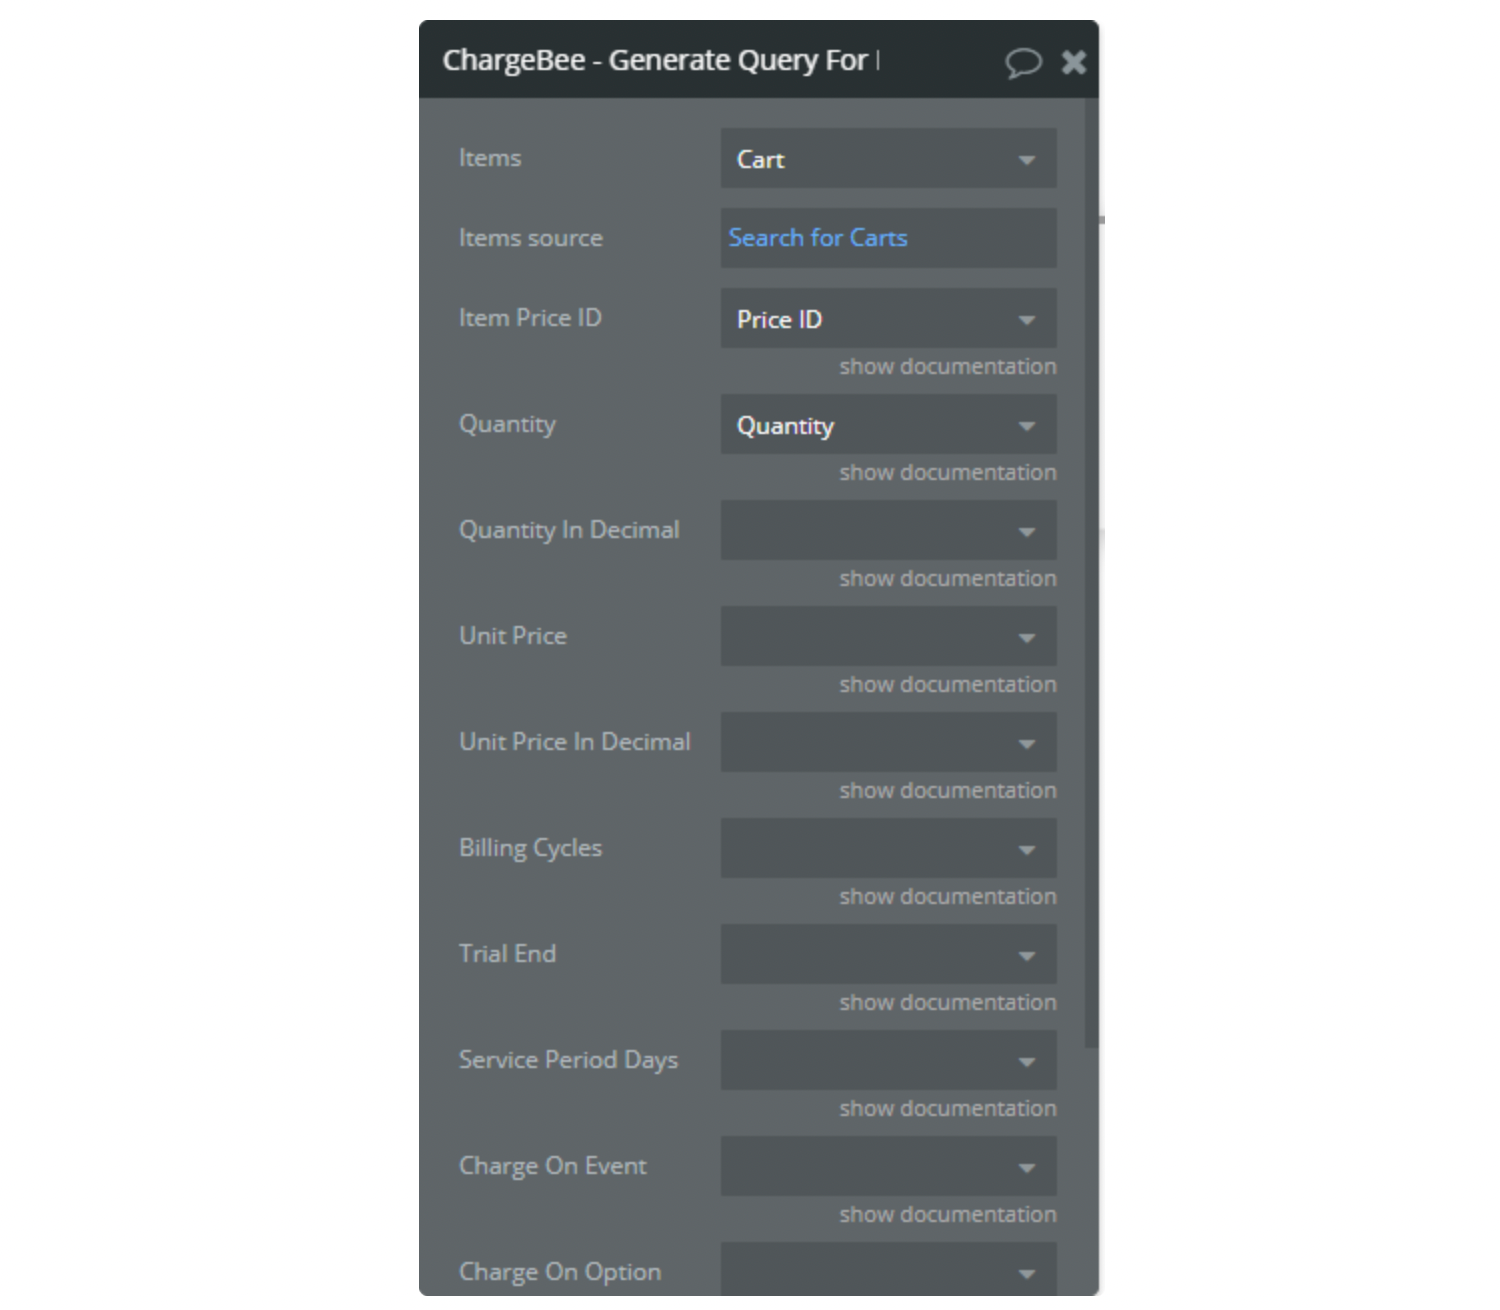Click the Quantity In Decimal label
The image size is (1500, 1310).
click(x=569, y=530)
